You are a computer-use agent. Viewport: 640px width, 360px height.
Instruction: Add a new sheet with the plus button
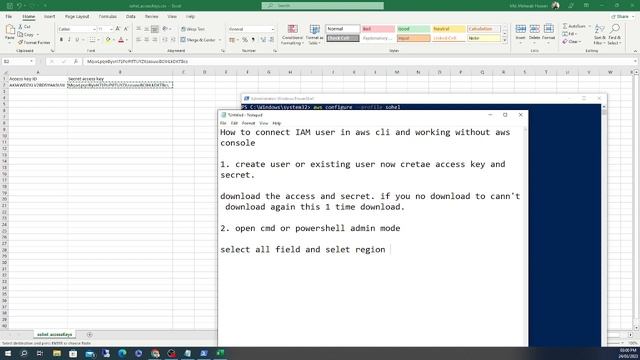coord(89,335)
